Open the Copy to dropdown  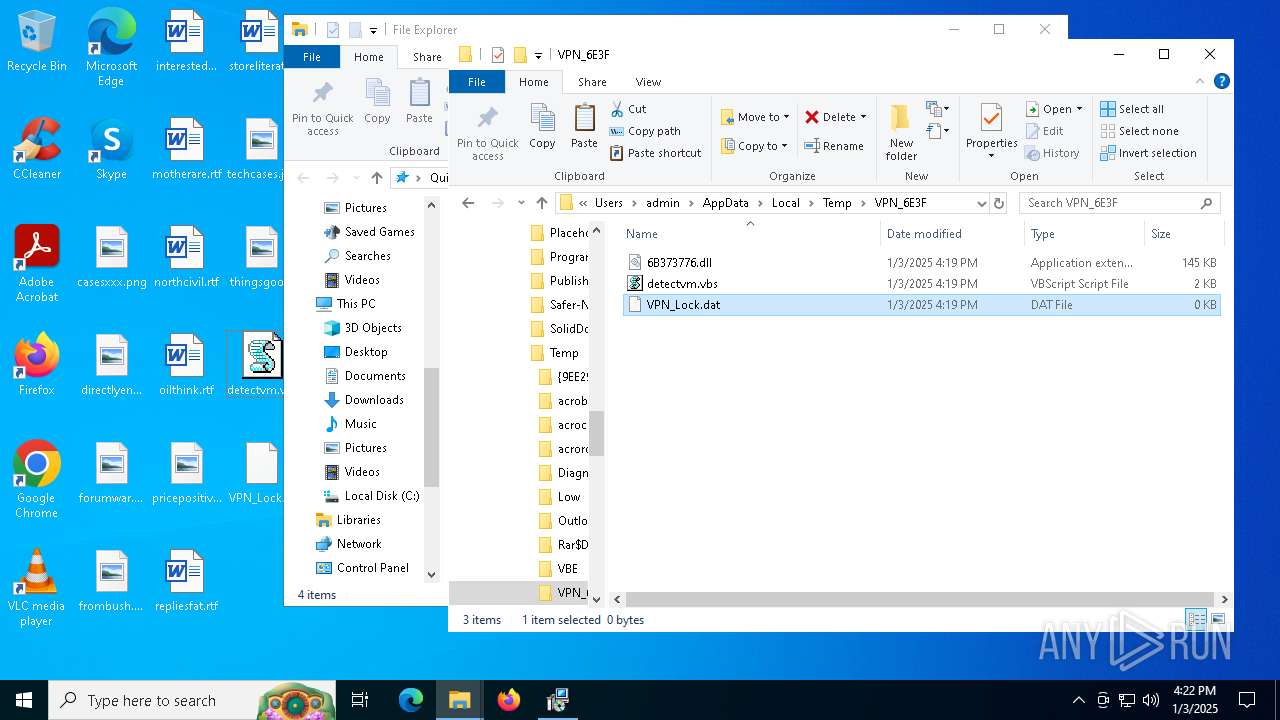[x=755, y=146]
